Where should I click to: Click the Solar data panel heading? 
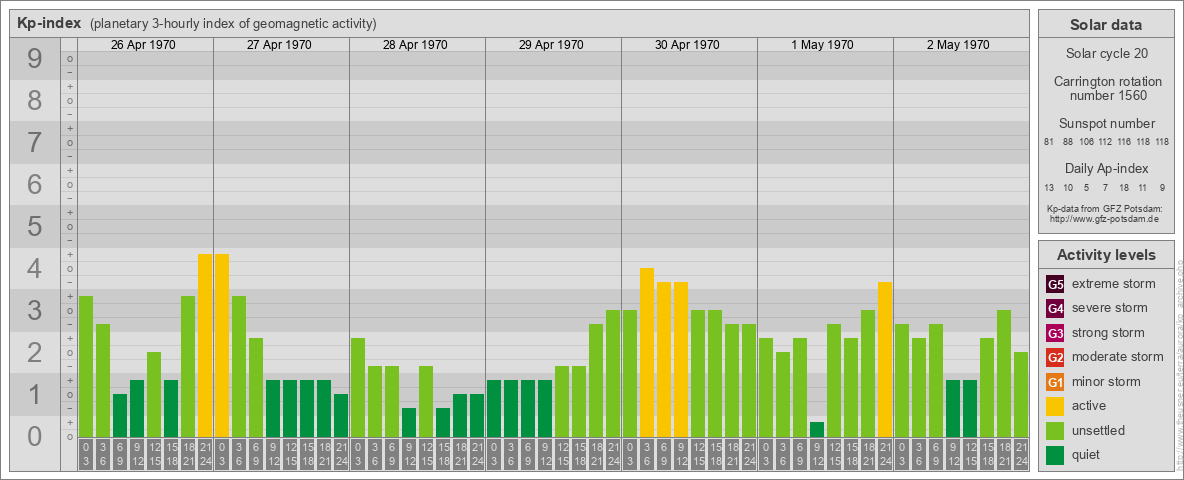pyautogui.click(x=1105, y=25)
